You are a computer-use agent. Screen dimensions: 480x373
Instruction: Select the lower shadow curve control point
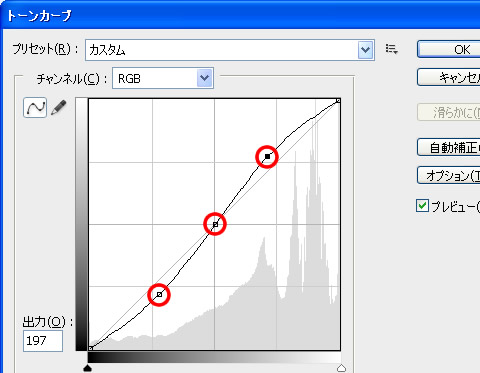pyautogui.click(x=159, y=295)
